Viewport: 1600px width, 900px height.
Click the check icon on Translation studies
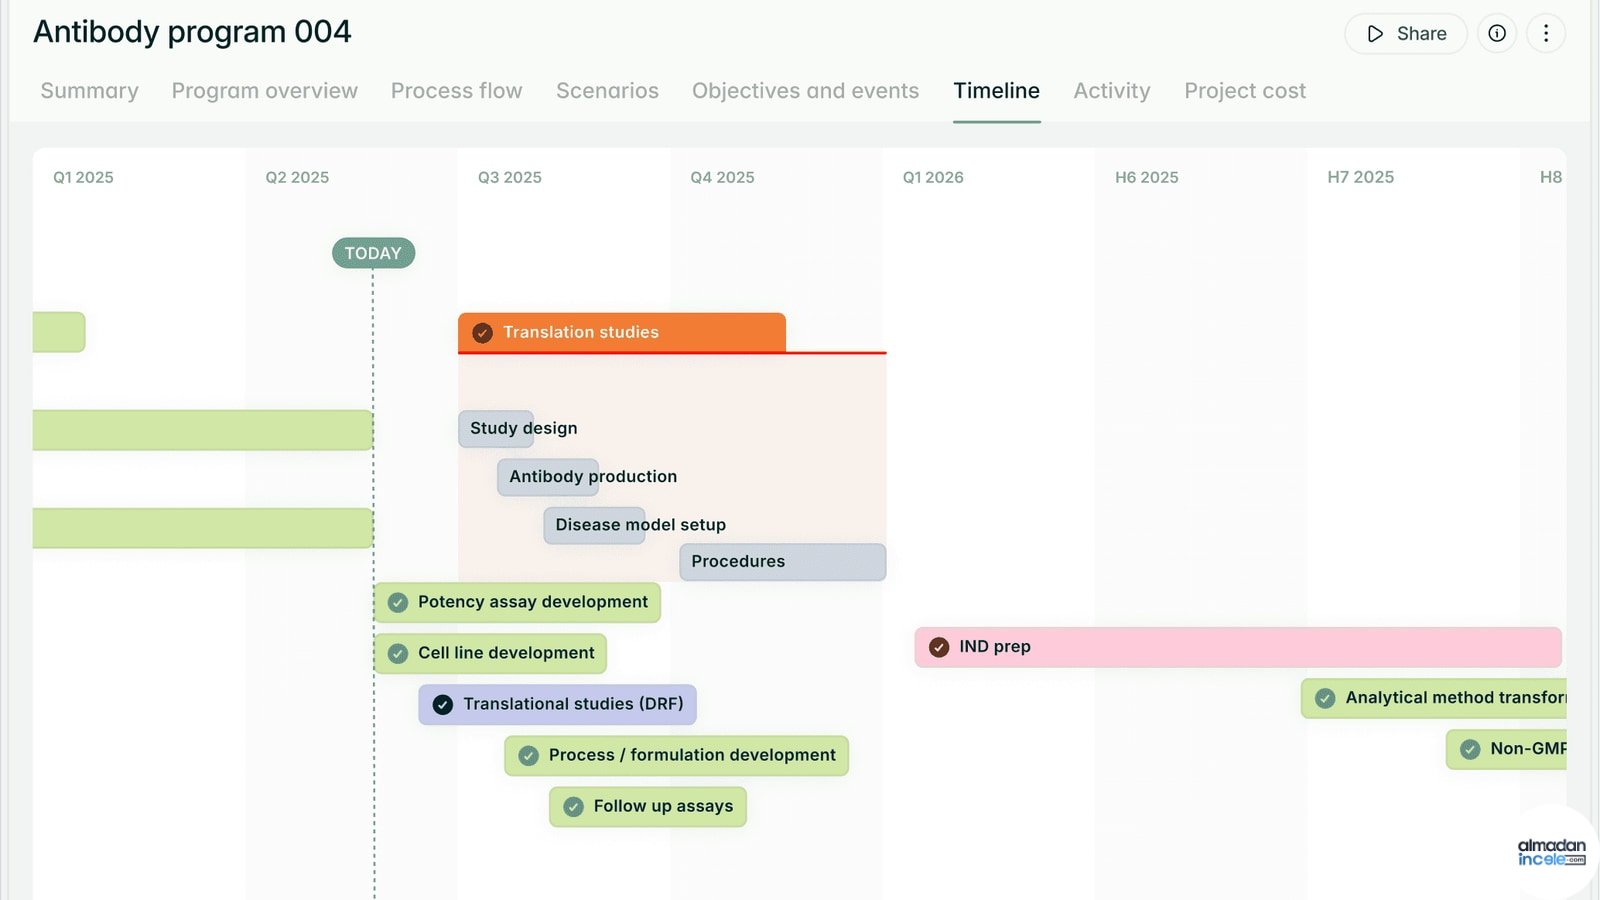coord(482,332)
